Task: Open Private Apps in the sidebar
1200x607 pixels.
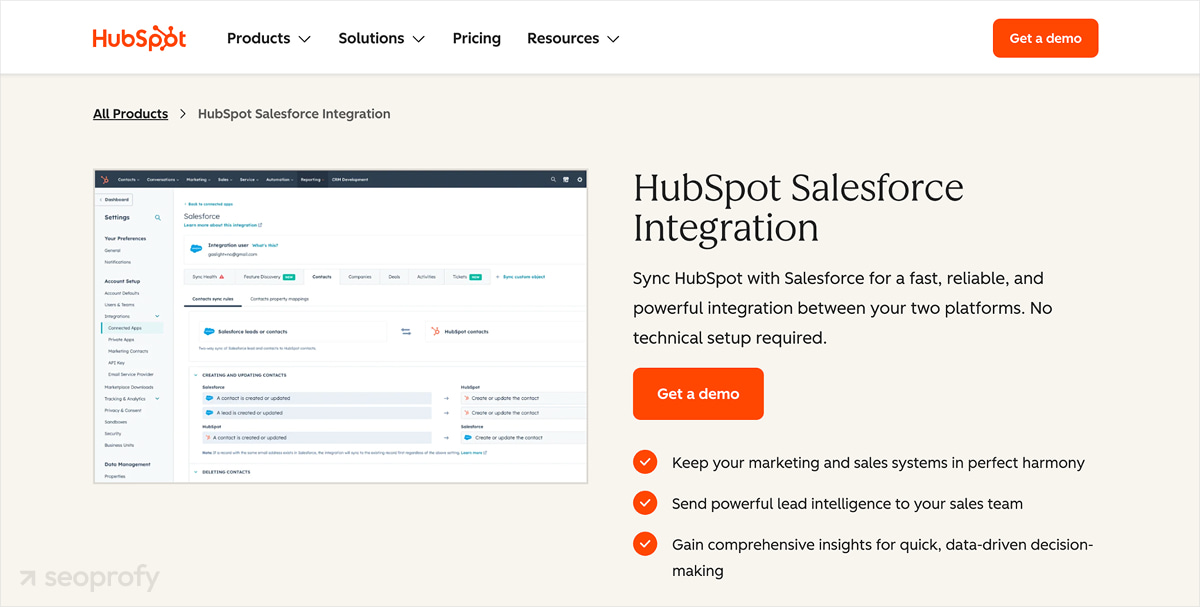Action: tap(121, 340)
